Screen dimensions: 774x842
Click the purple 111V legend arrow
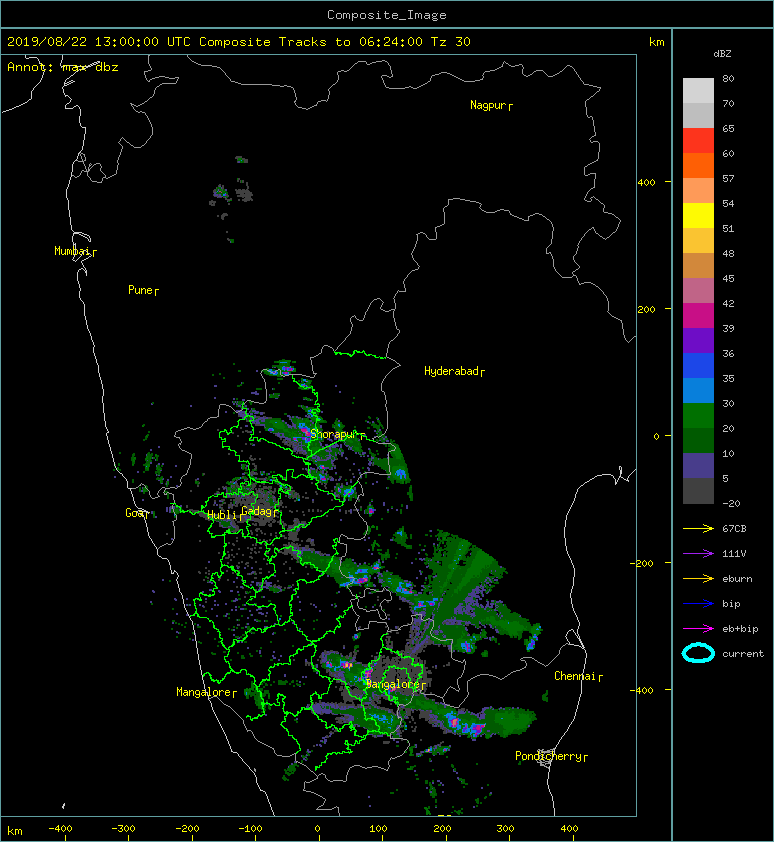click(698, 554)
